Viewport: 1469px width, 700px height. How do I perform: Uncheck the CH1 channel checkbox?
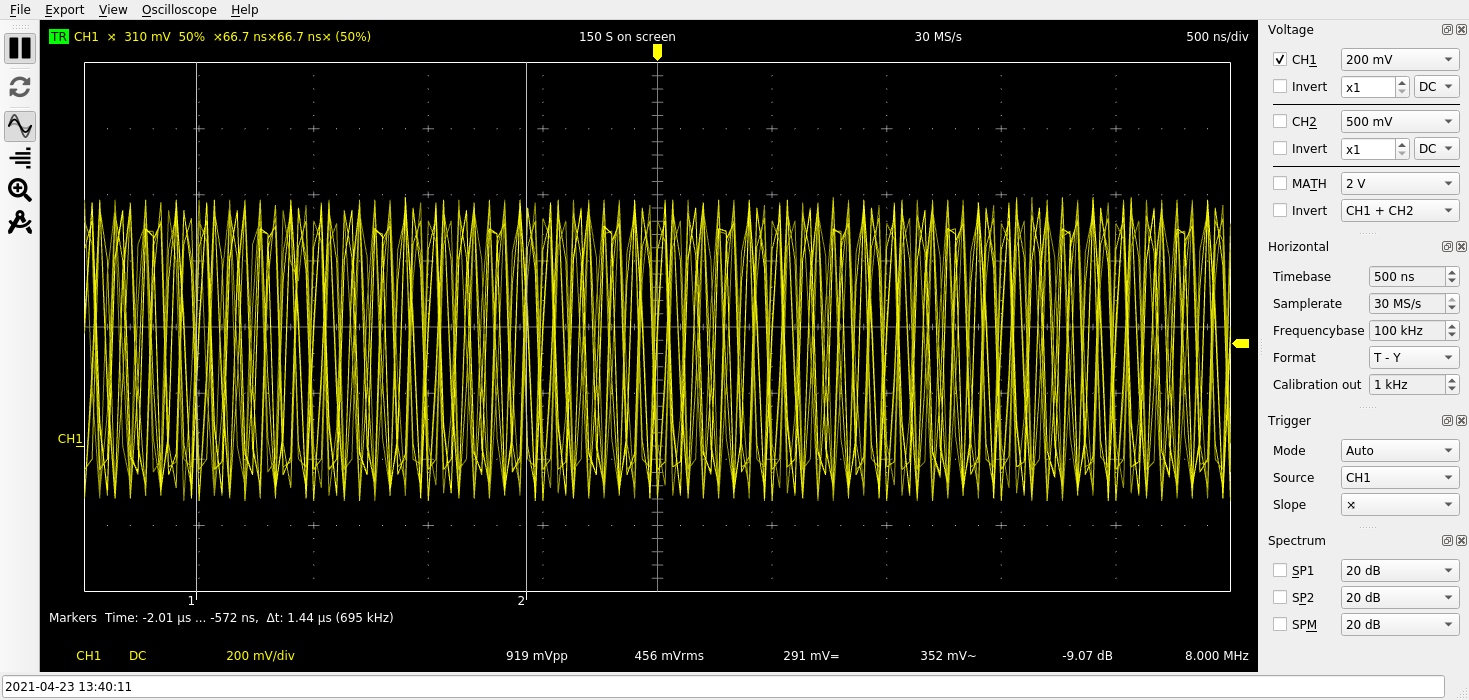pyautogui.click(x=1280, y=60)
